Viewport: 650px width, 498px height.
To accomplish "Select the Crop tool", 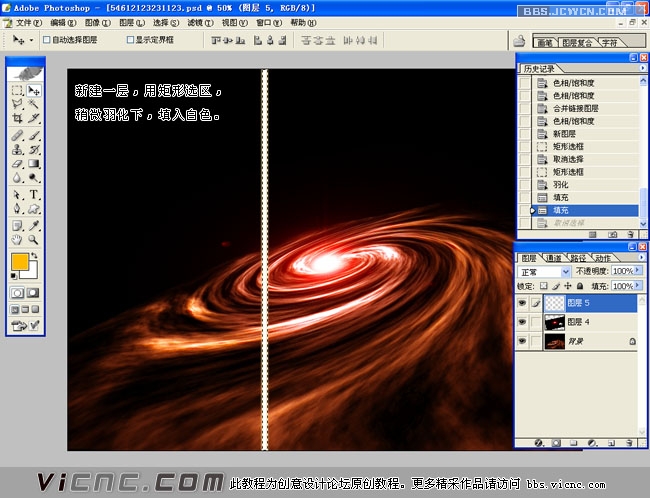I will (17, 118).
